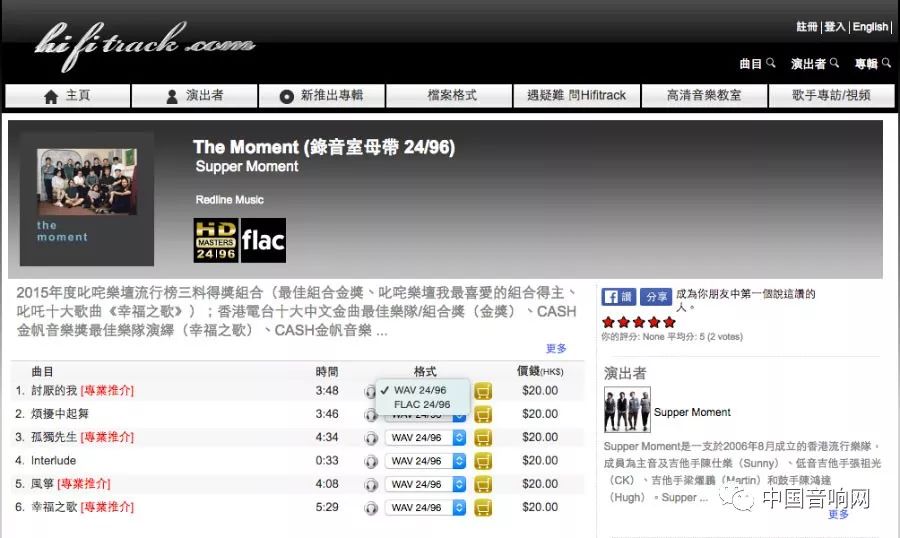Screen dimensions: 900x538
Task: Click the 曲目 search label in header
Action: pyautogui.click(x=751, y=64)
